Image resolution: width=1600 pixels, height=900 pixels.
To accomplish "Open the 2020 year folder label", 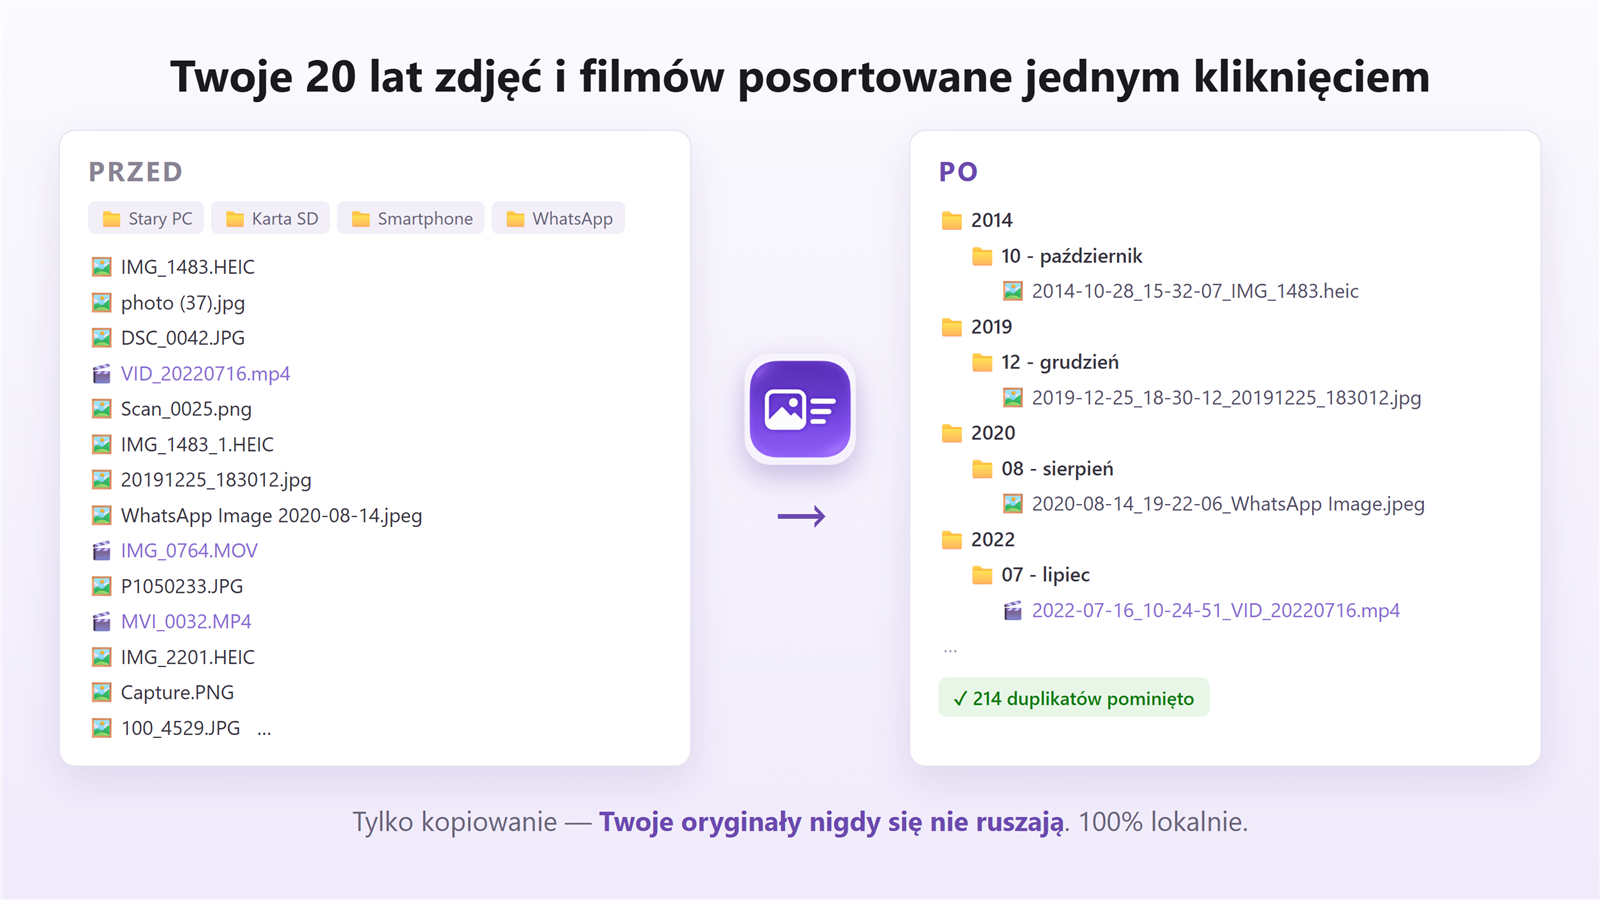I will 993,433.
